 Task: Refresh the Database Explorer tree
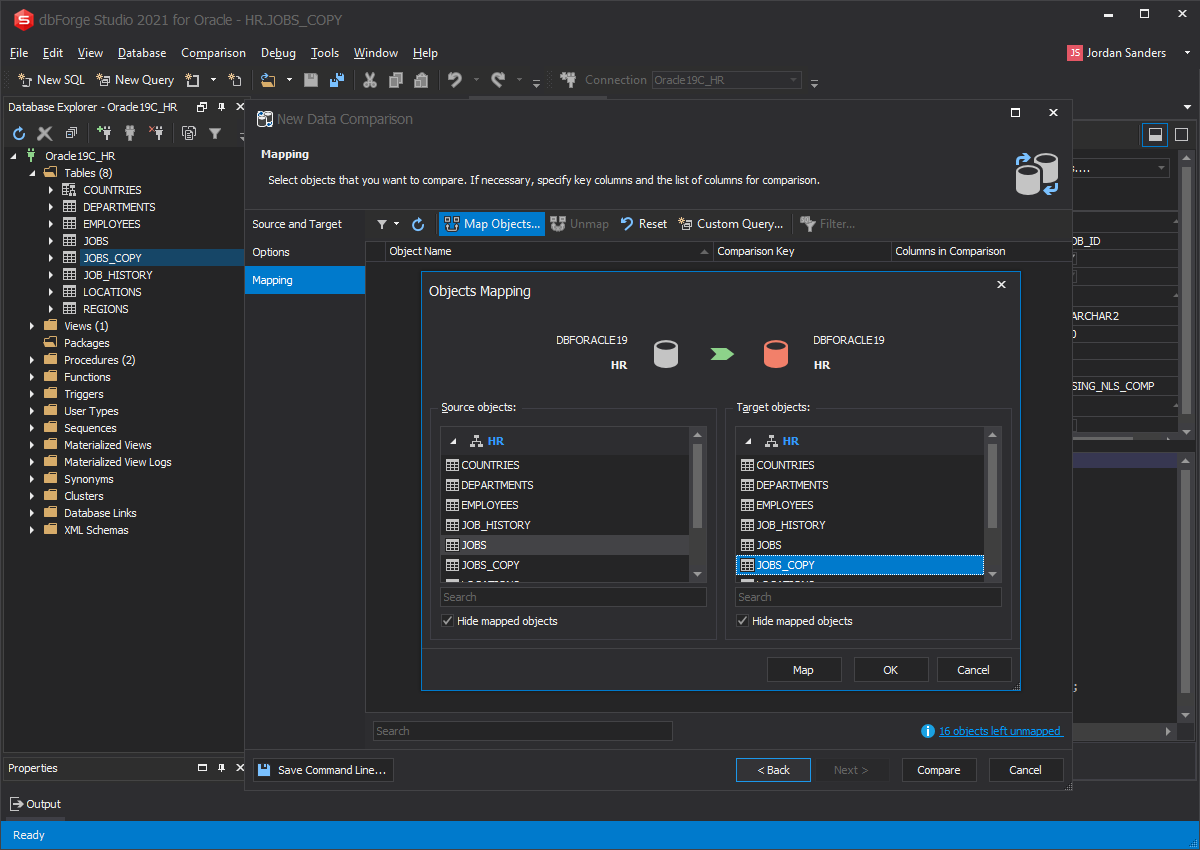(x=18, y=132)
